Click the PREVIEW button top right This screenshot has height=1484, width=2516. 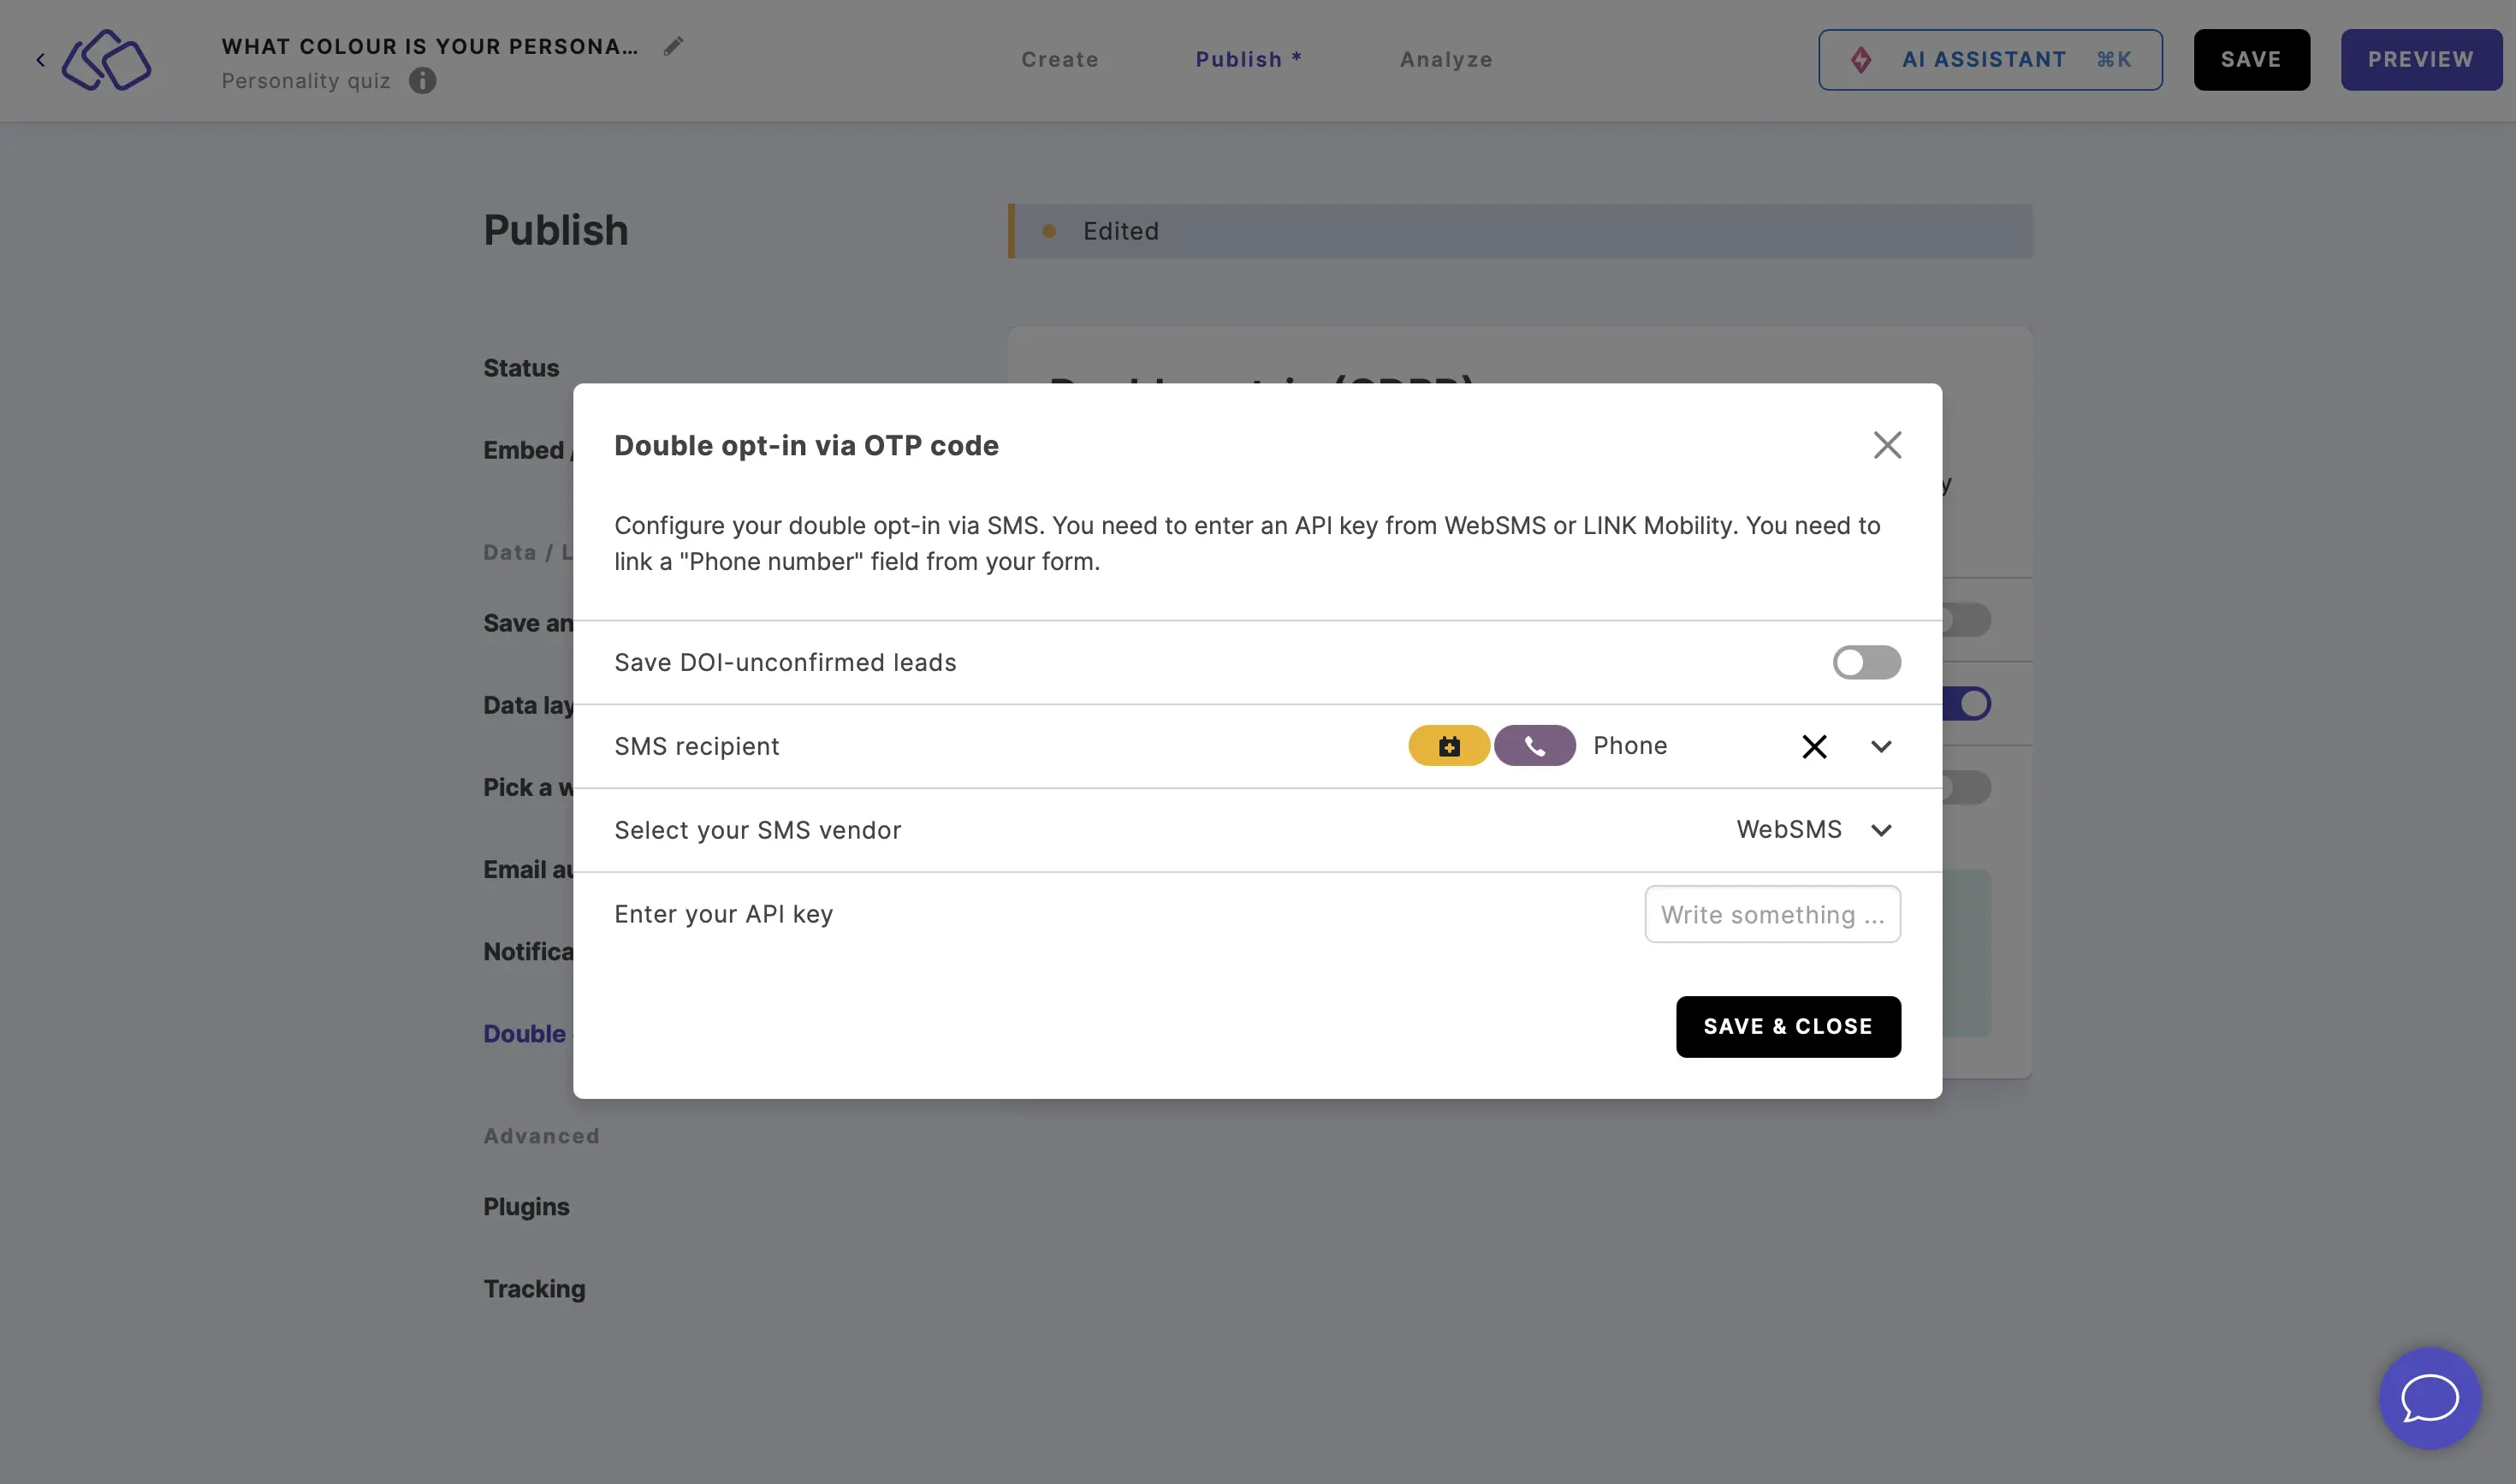[2421, 58]
